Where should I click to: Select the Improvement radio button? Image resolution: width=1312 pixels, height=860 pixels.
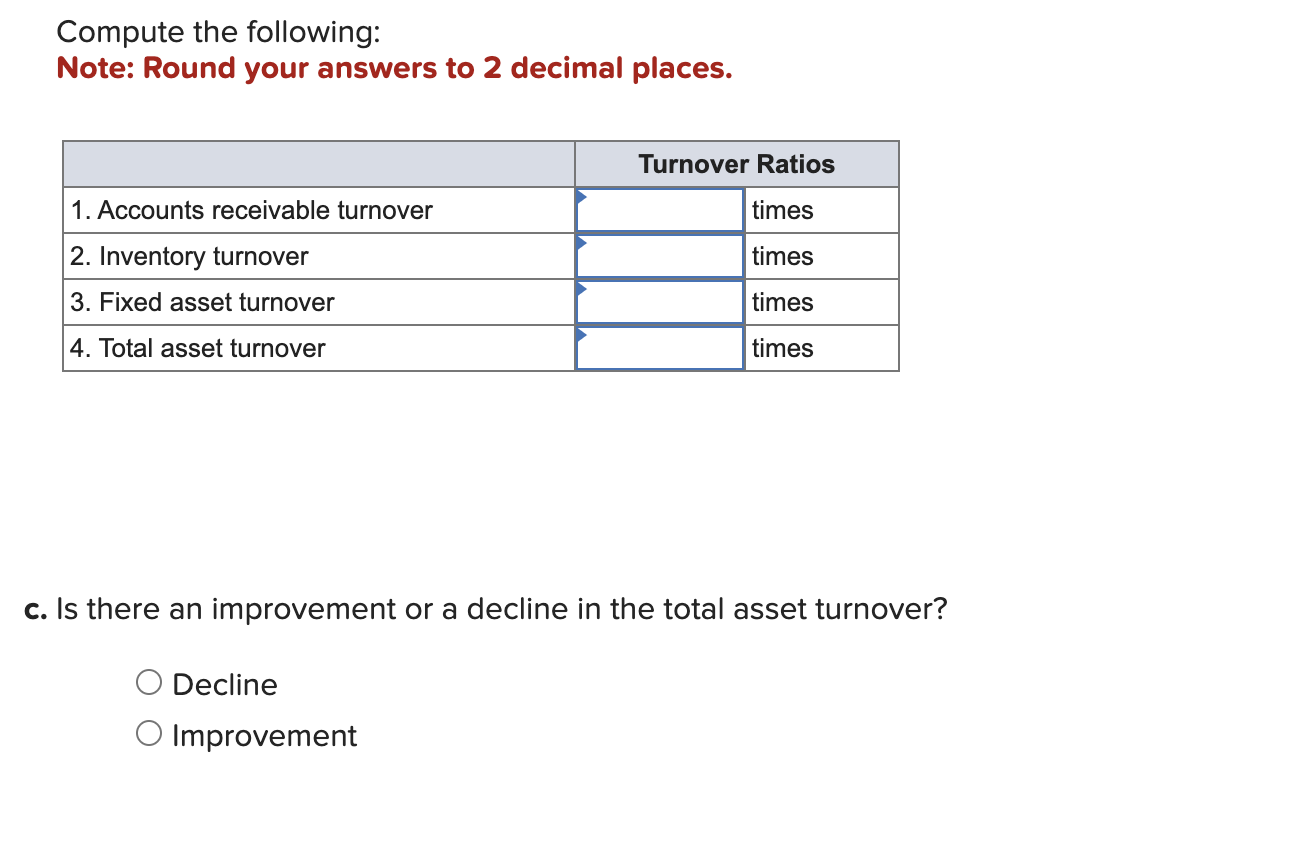(148, 732)
